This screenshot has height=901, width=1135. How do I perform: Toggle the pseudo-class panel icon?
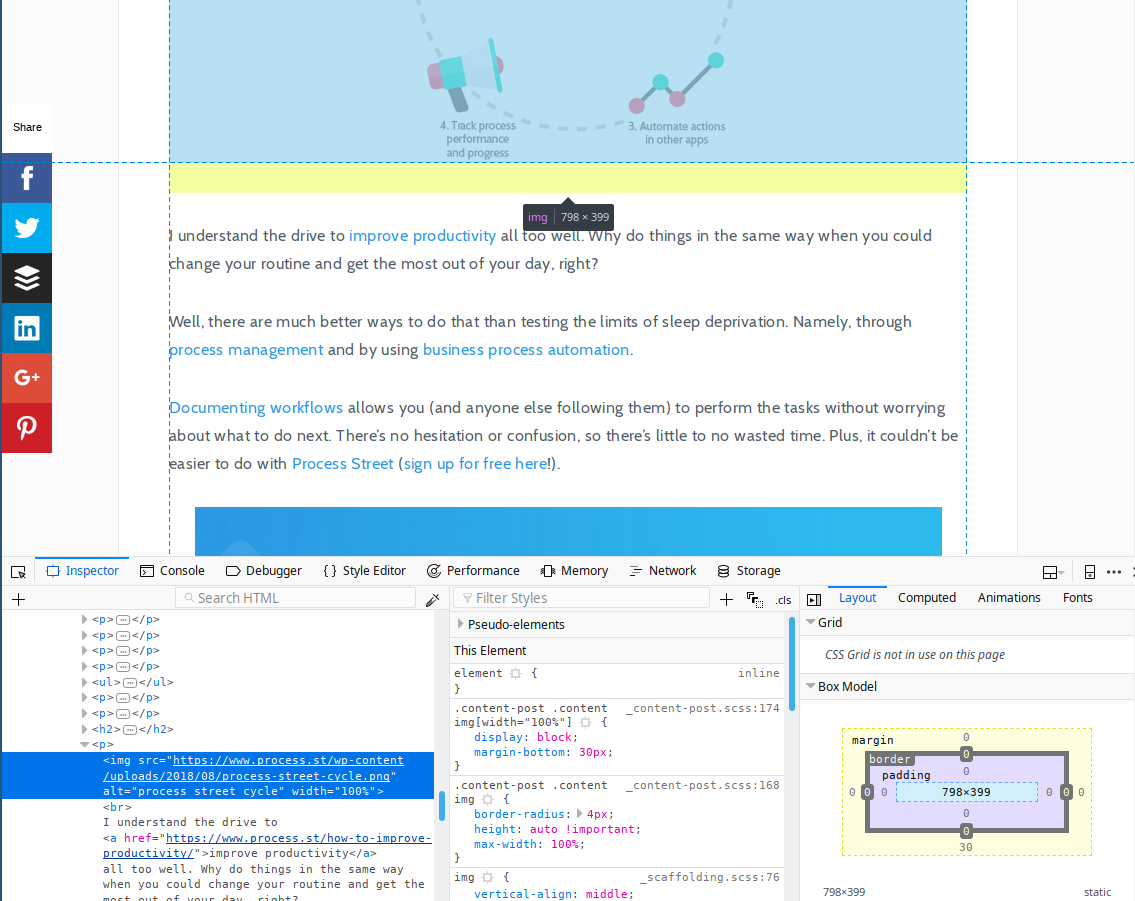755,599
